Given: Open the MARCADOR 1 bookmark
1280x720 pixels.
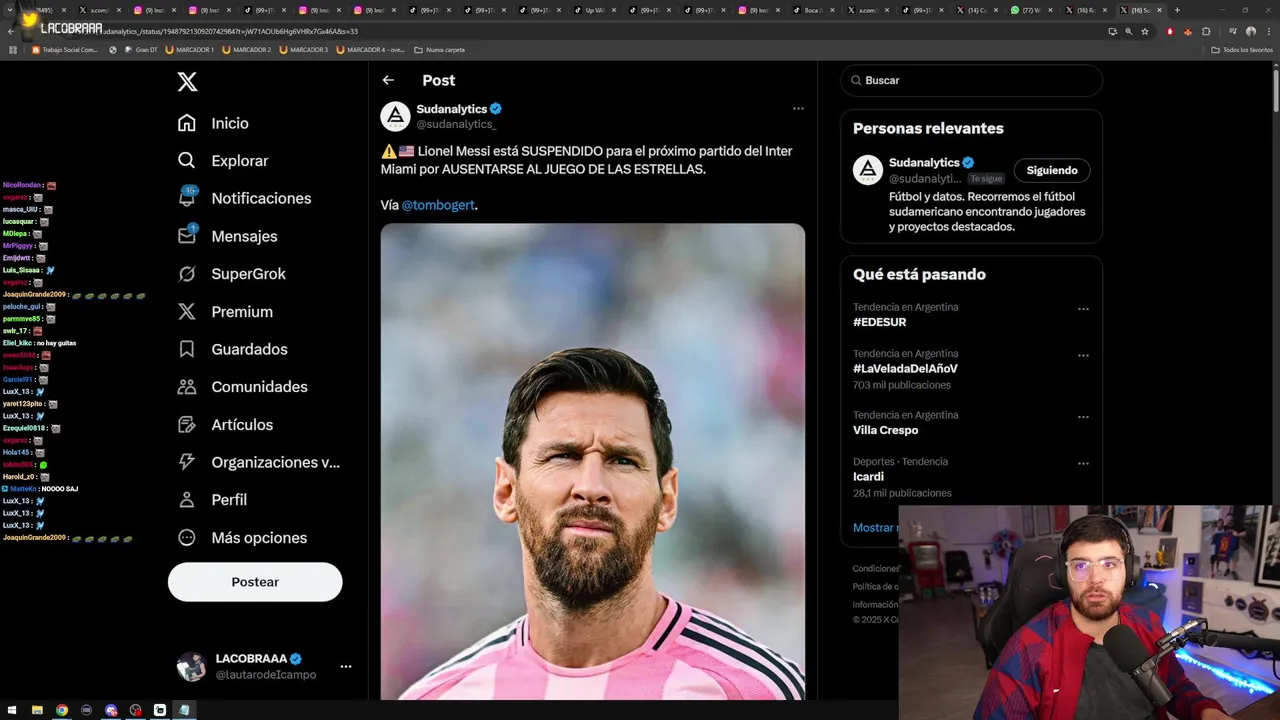Looking at the screenshot, I should point(189,50).
